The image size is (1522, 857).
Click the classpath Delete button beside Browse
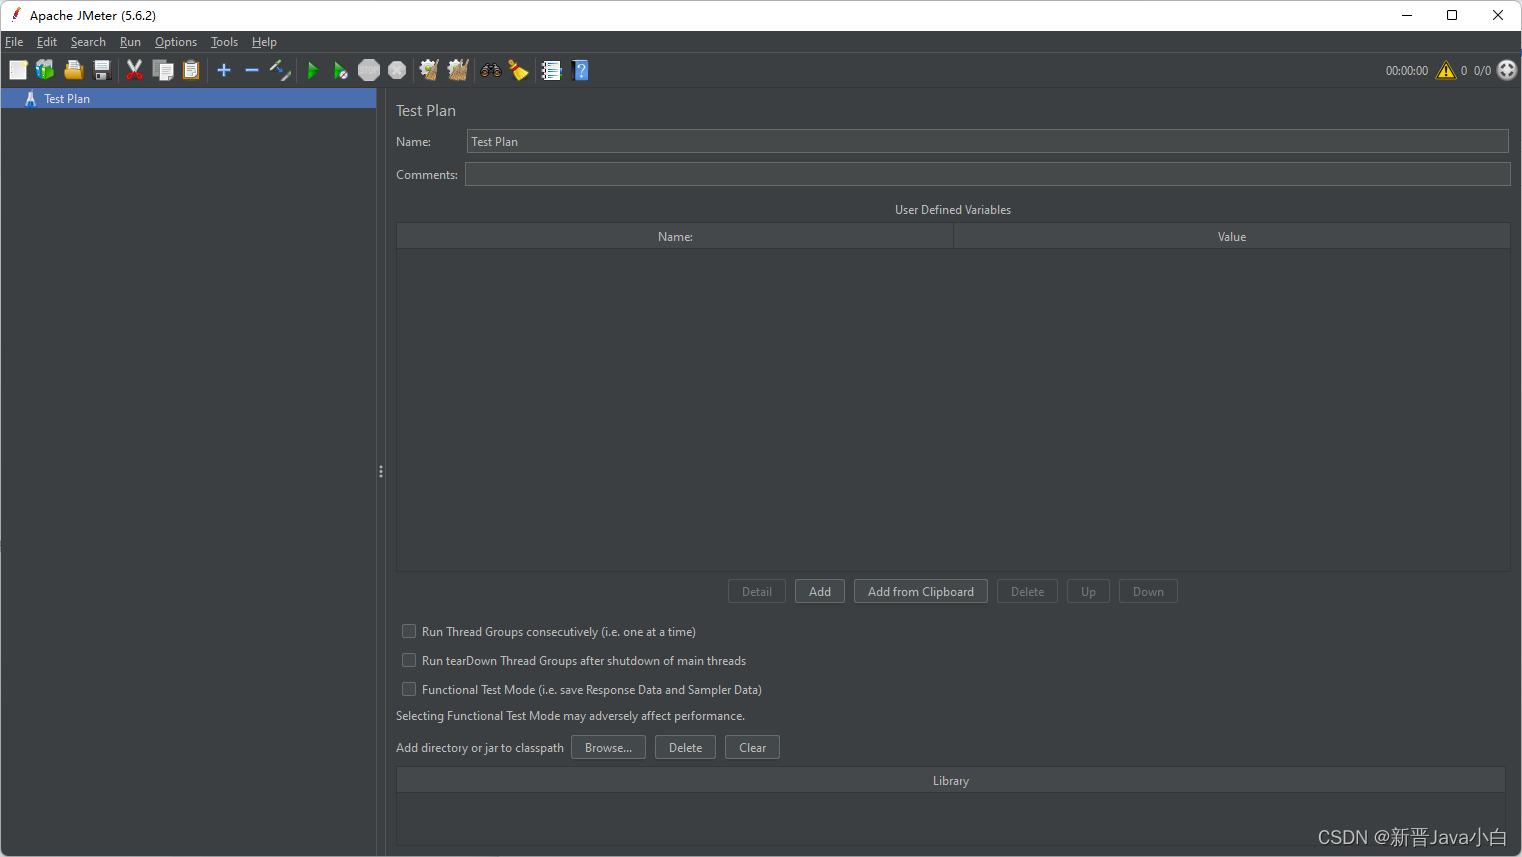[x=685, y=747]
